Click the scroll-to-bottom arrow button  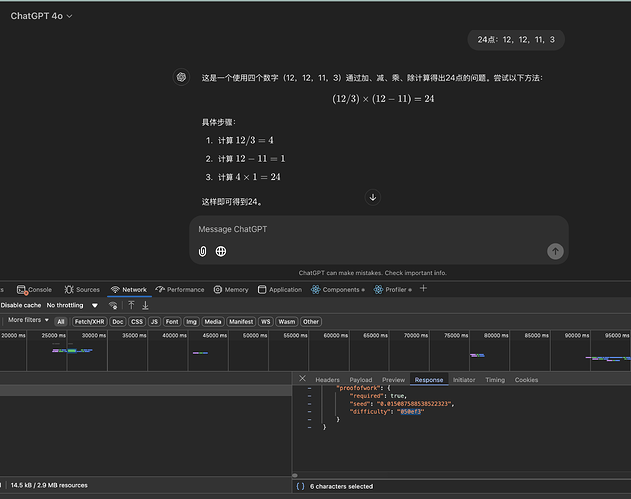[x=373, y=197]
